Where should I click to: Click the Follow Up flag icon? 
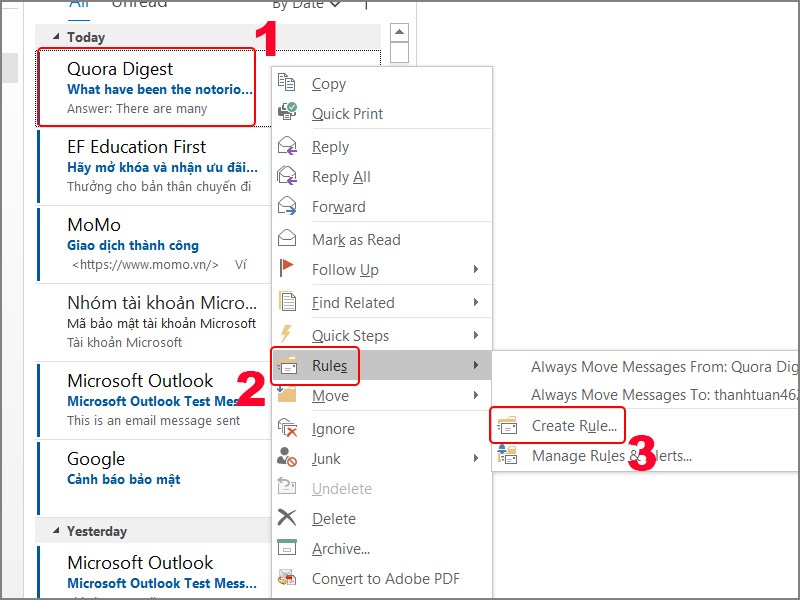[288, 270]
